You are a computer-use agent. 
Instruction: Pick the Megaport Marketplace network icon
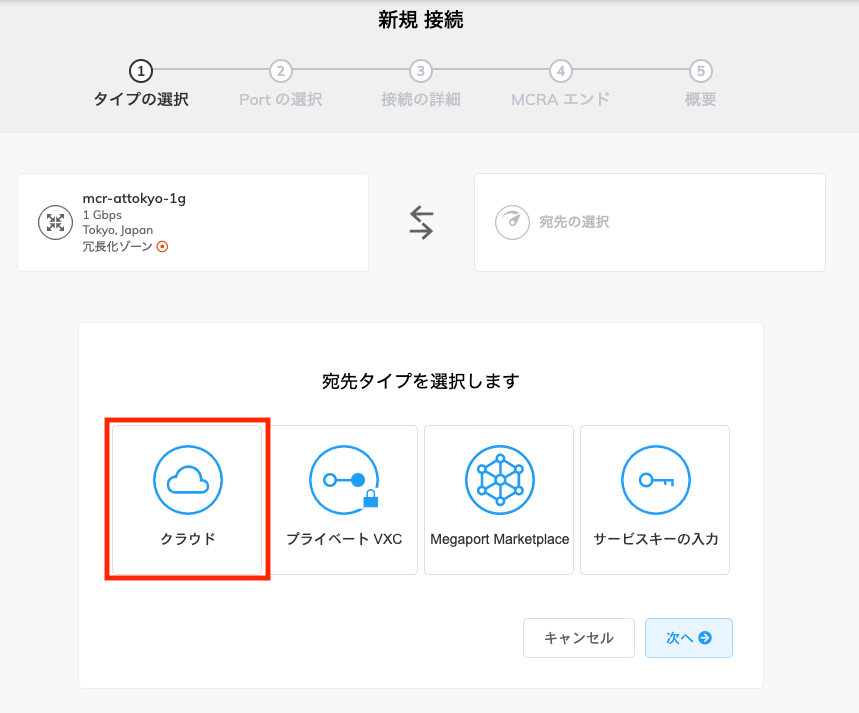tap(500, 480)
